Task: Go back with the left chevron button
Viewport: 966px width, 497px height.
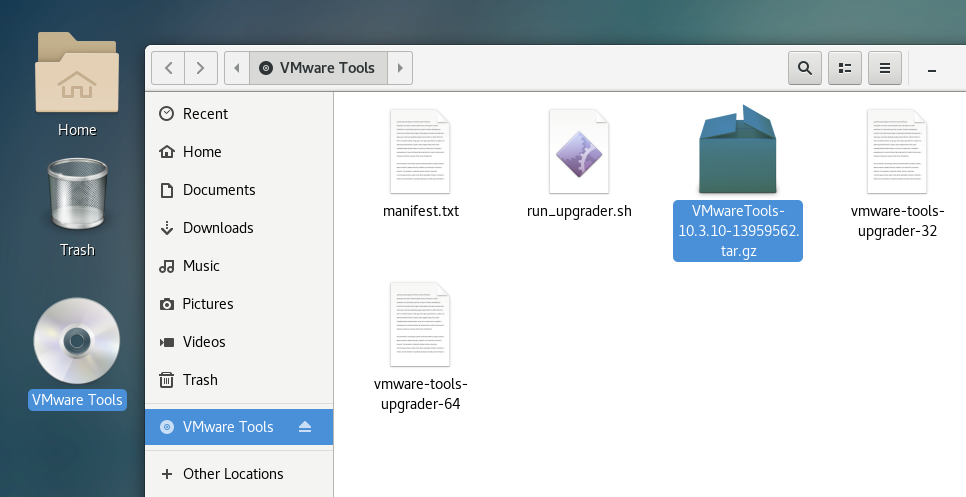Action: [x=168, y=68]
